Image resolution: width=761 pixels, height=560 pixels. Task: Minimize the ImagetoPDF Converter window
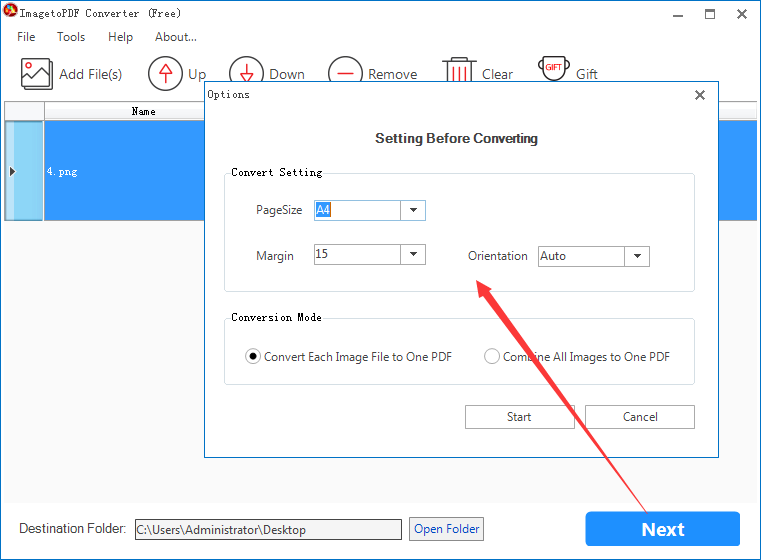tap(678, 15)
